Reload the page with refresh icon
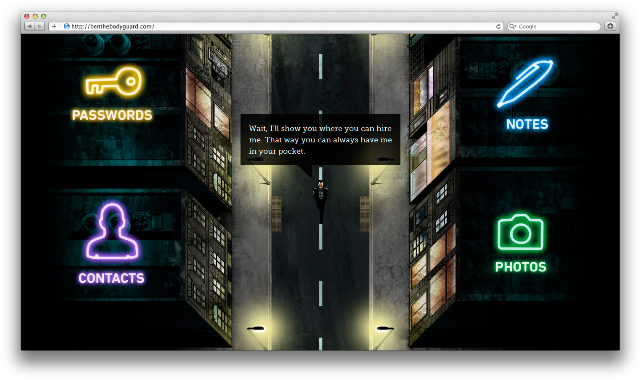Viewport: 640px width, 380px height. coord(498,27)
